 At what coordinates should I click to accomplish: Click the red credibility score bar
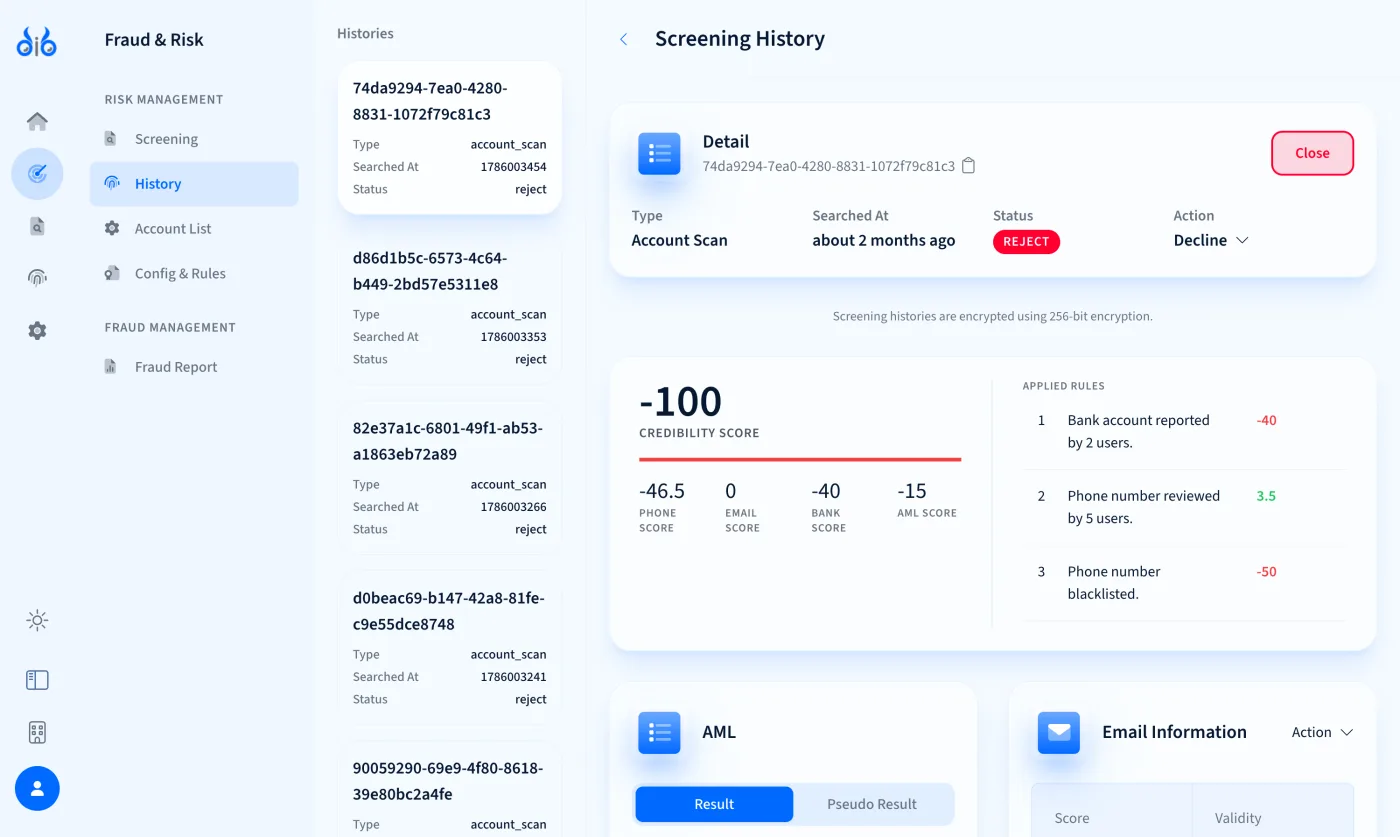pos(800,460)
